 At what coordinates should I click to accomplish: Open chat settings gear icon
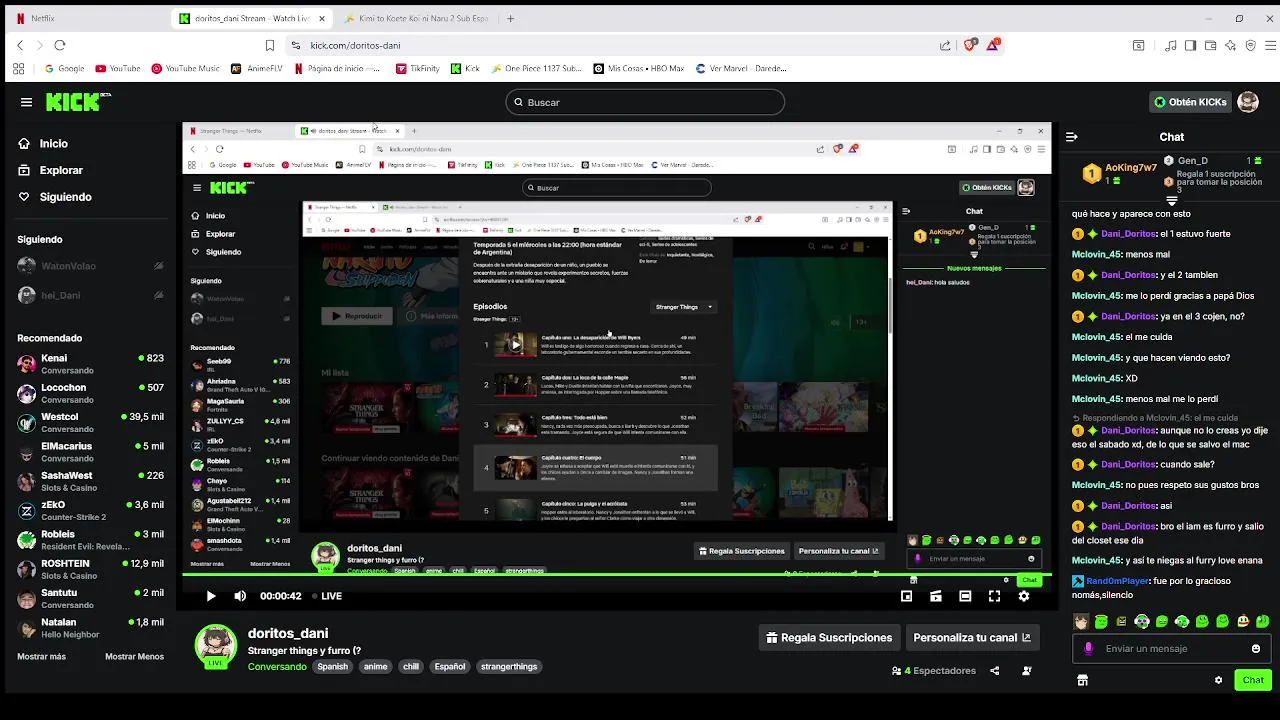pos(1218,680)
